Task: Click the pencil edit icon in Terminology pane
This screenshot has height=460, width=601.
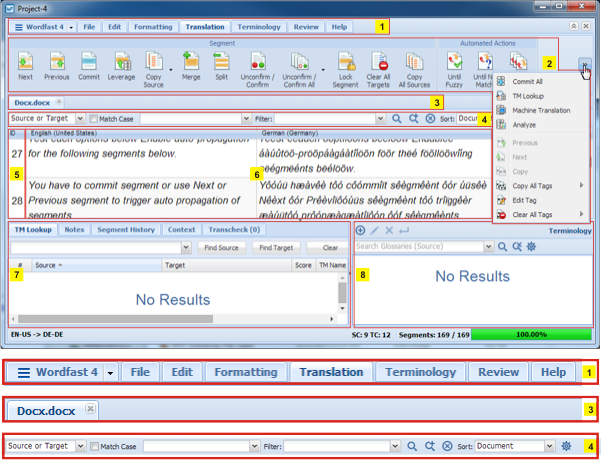Action: pyautogui.click(x=374, y=230)
